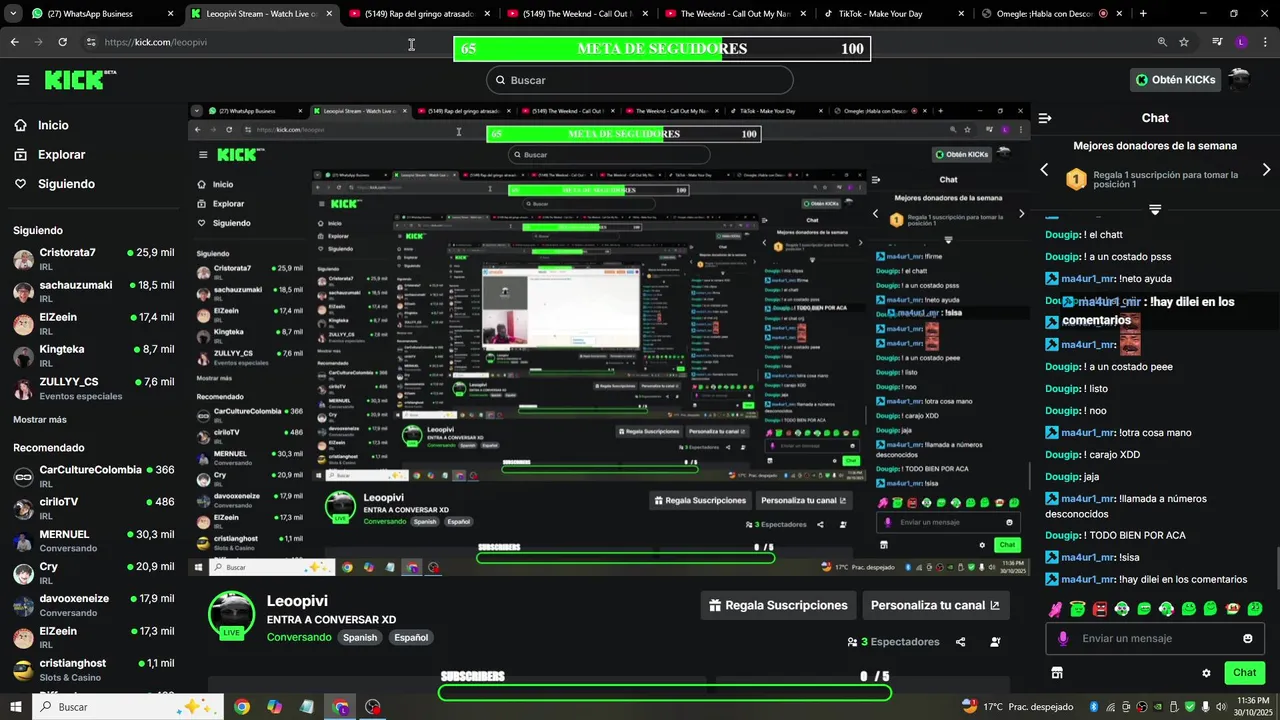The height and width of the screenshot is (720, 1280).
Task: Open Cristorata7 channel in Siguiendo
Action: point(93,259)
